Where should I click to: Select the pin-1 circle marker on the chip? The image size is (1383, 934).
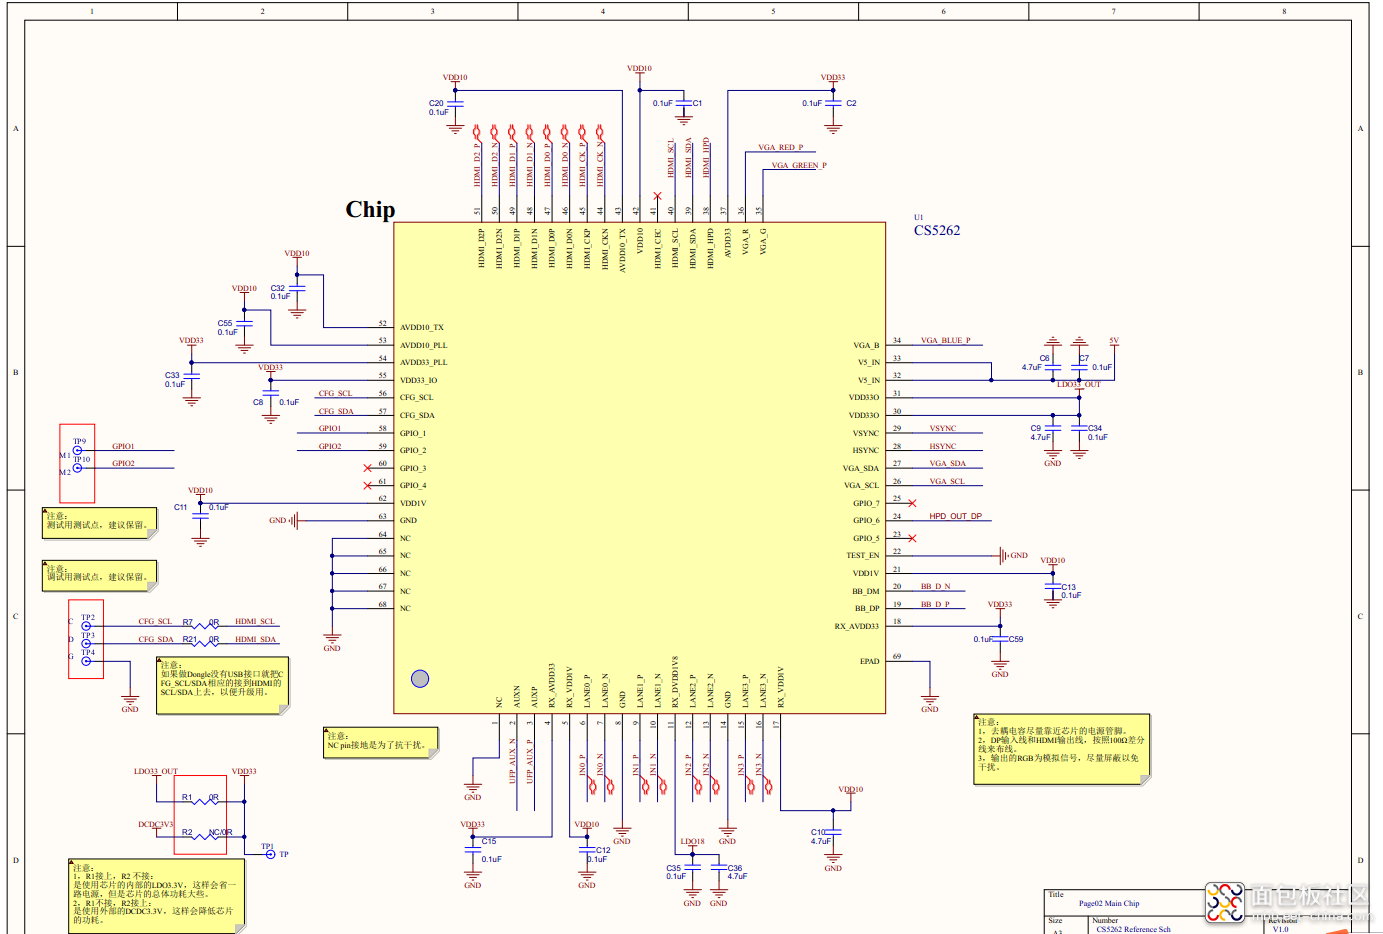[x=420, y=678]
